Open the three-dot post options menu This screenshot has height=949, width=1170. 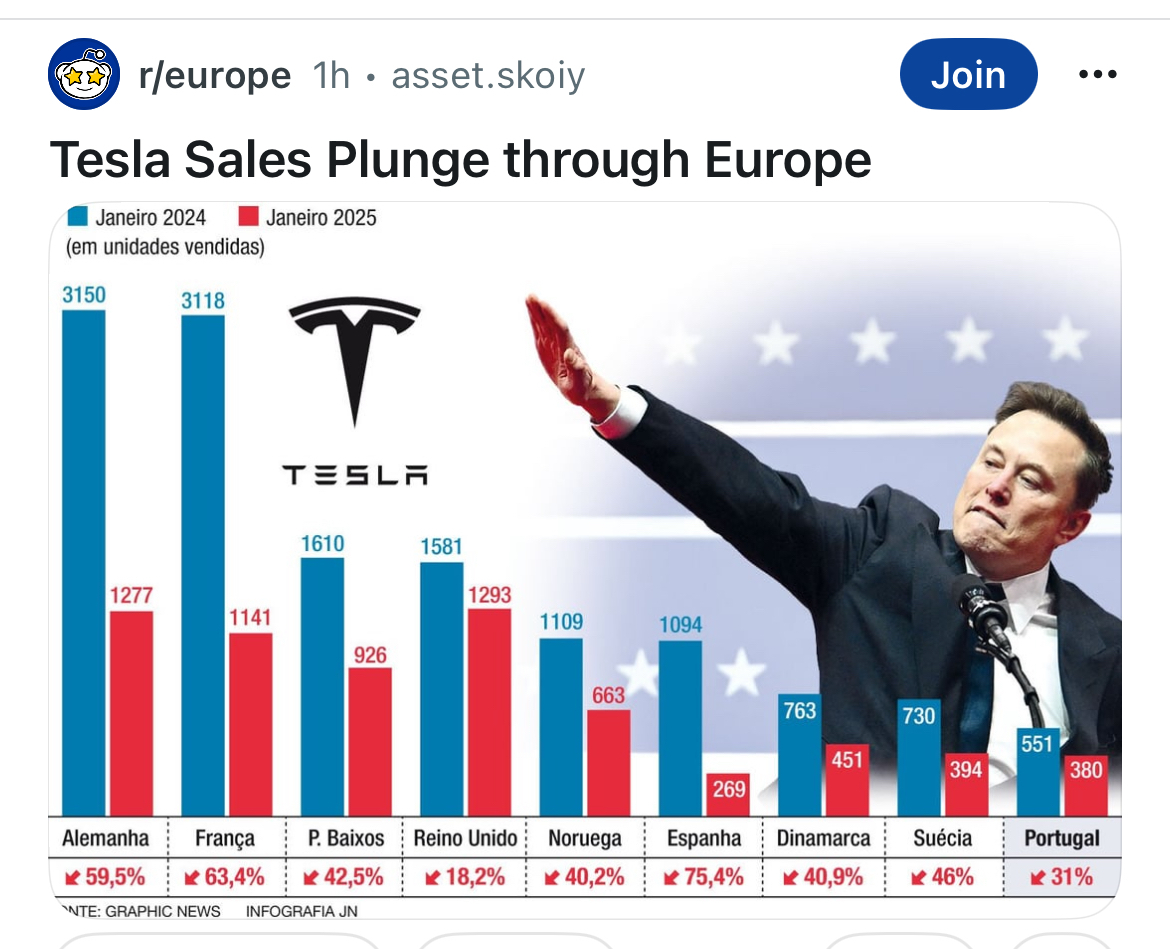coord(1097,75)
